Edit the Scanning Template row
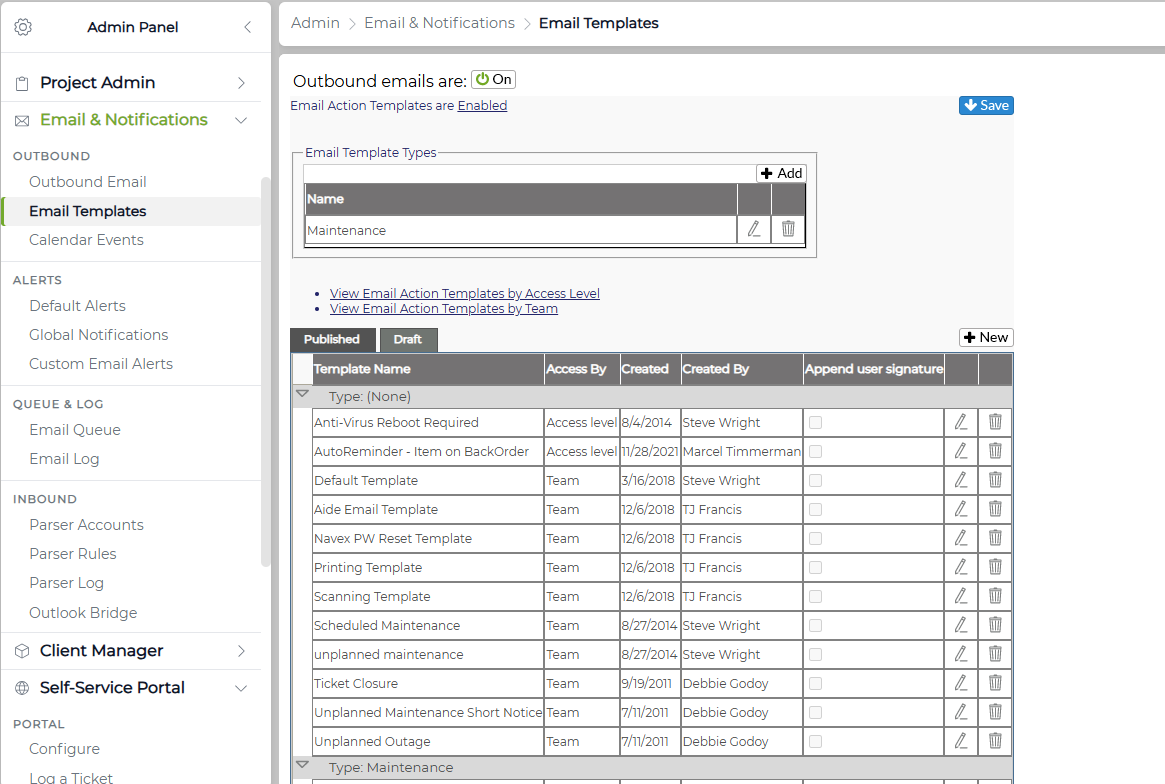1165x784 pixels. click(x=961, y=596)
